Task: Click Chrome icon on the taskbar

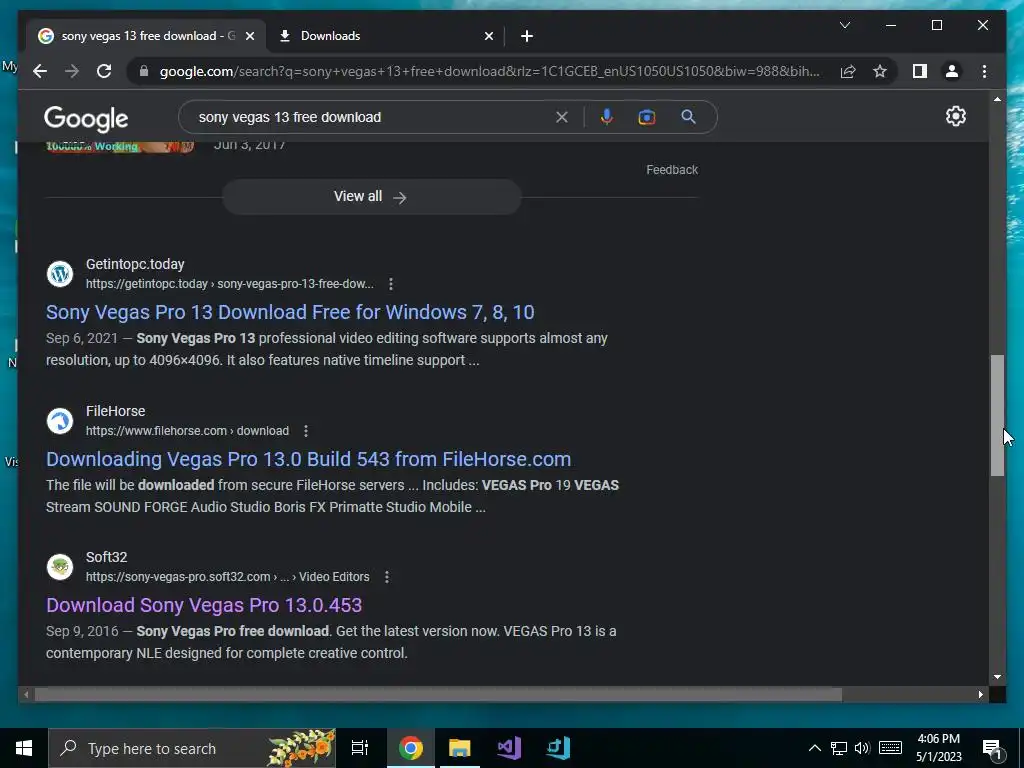Action: tap(411, 748)
